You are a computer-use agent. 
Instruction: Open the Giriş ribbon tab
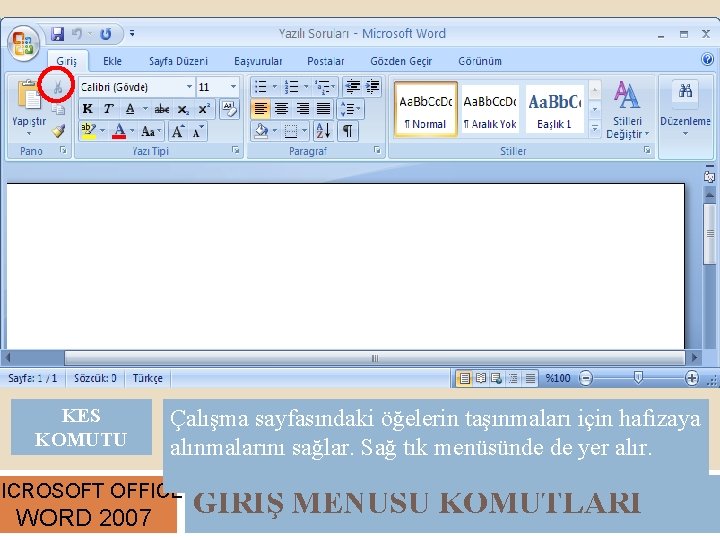point(67,61)
